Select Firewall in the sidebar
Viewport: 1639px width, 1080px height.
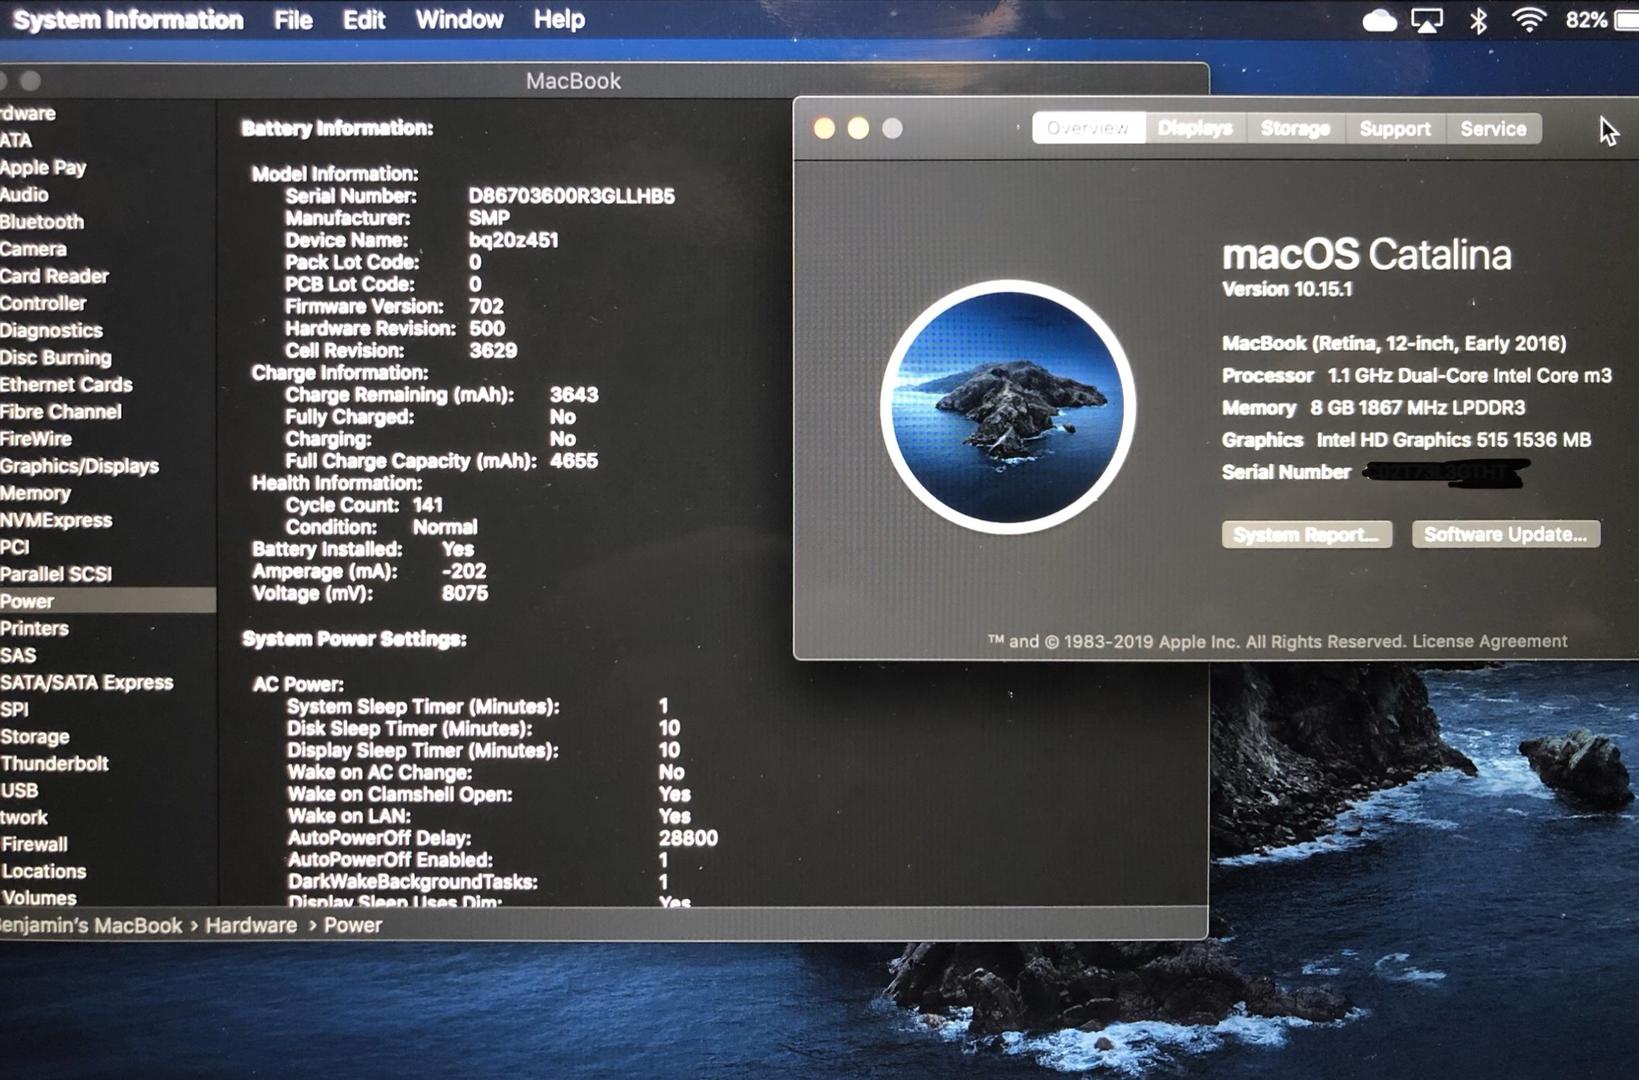tap(34, 844)
